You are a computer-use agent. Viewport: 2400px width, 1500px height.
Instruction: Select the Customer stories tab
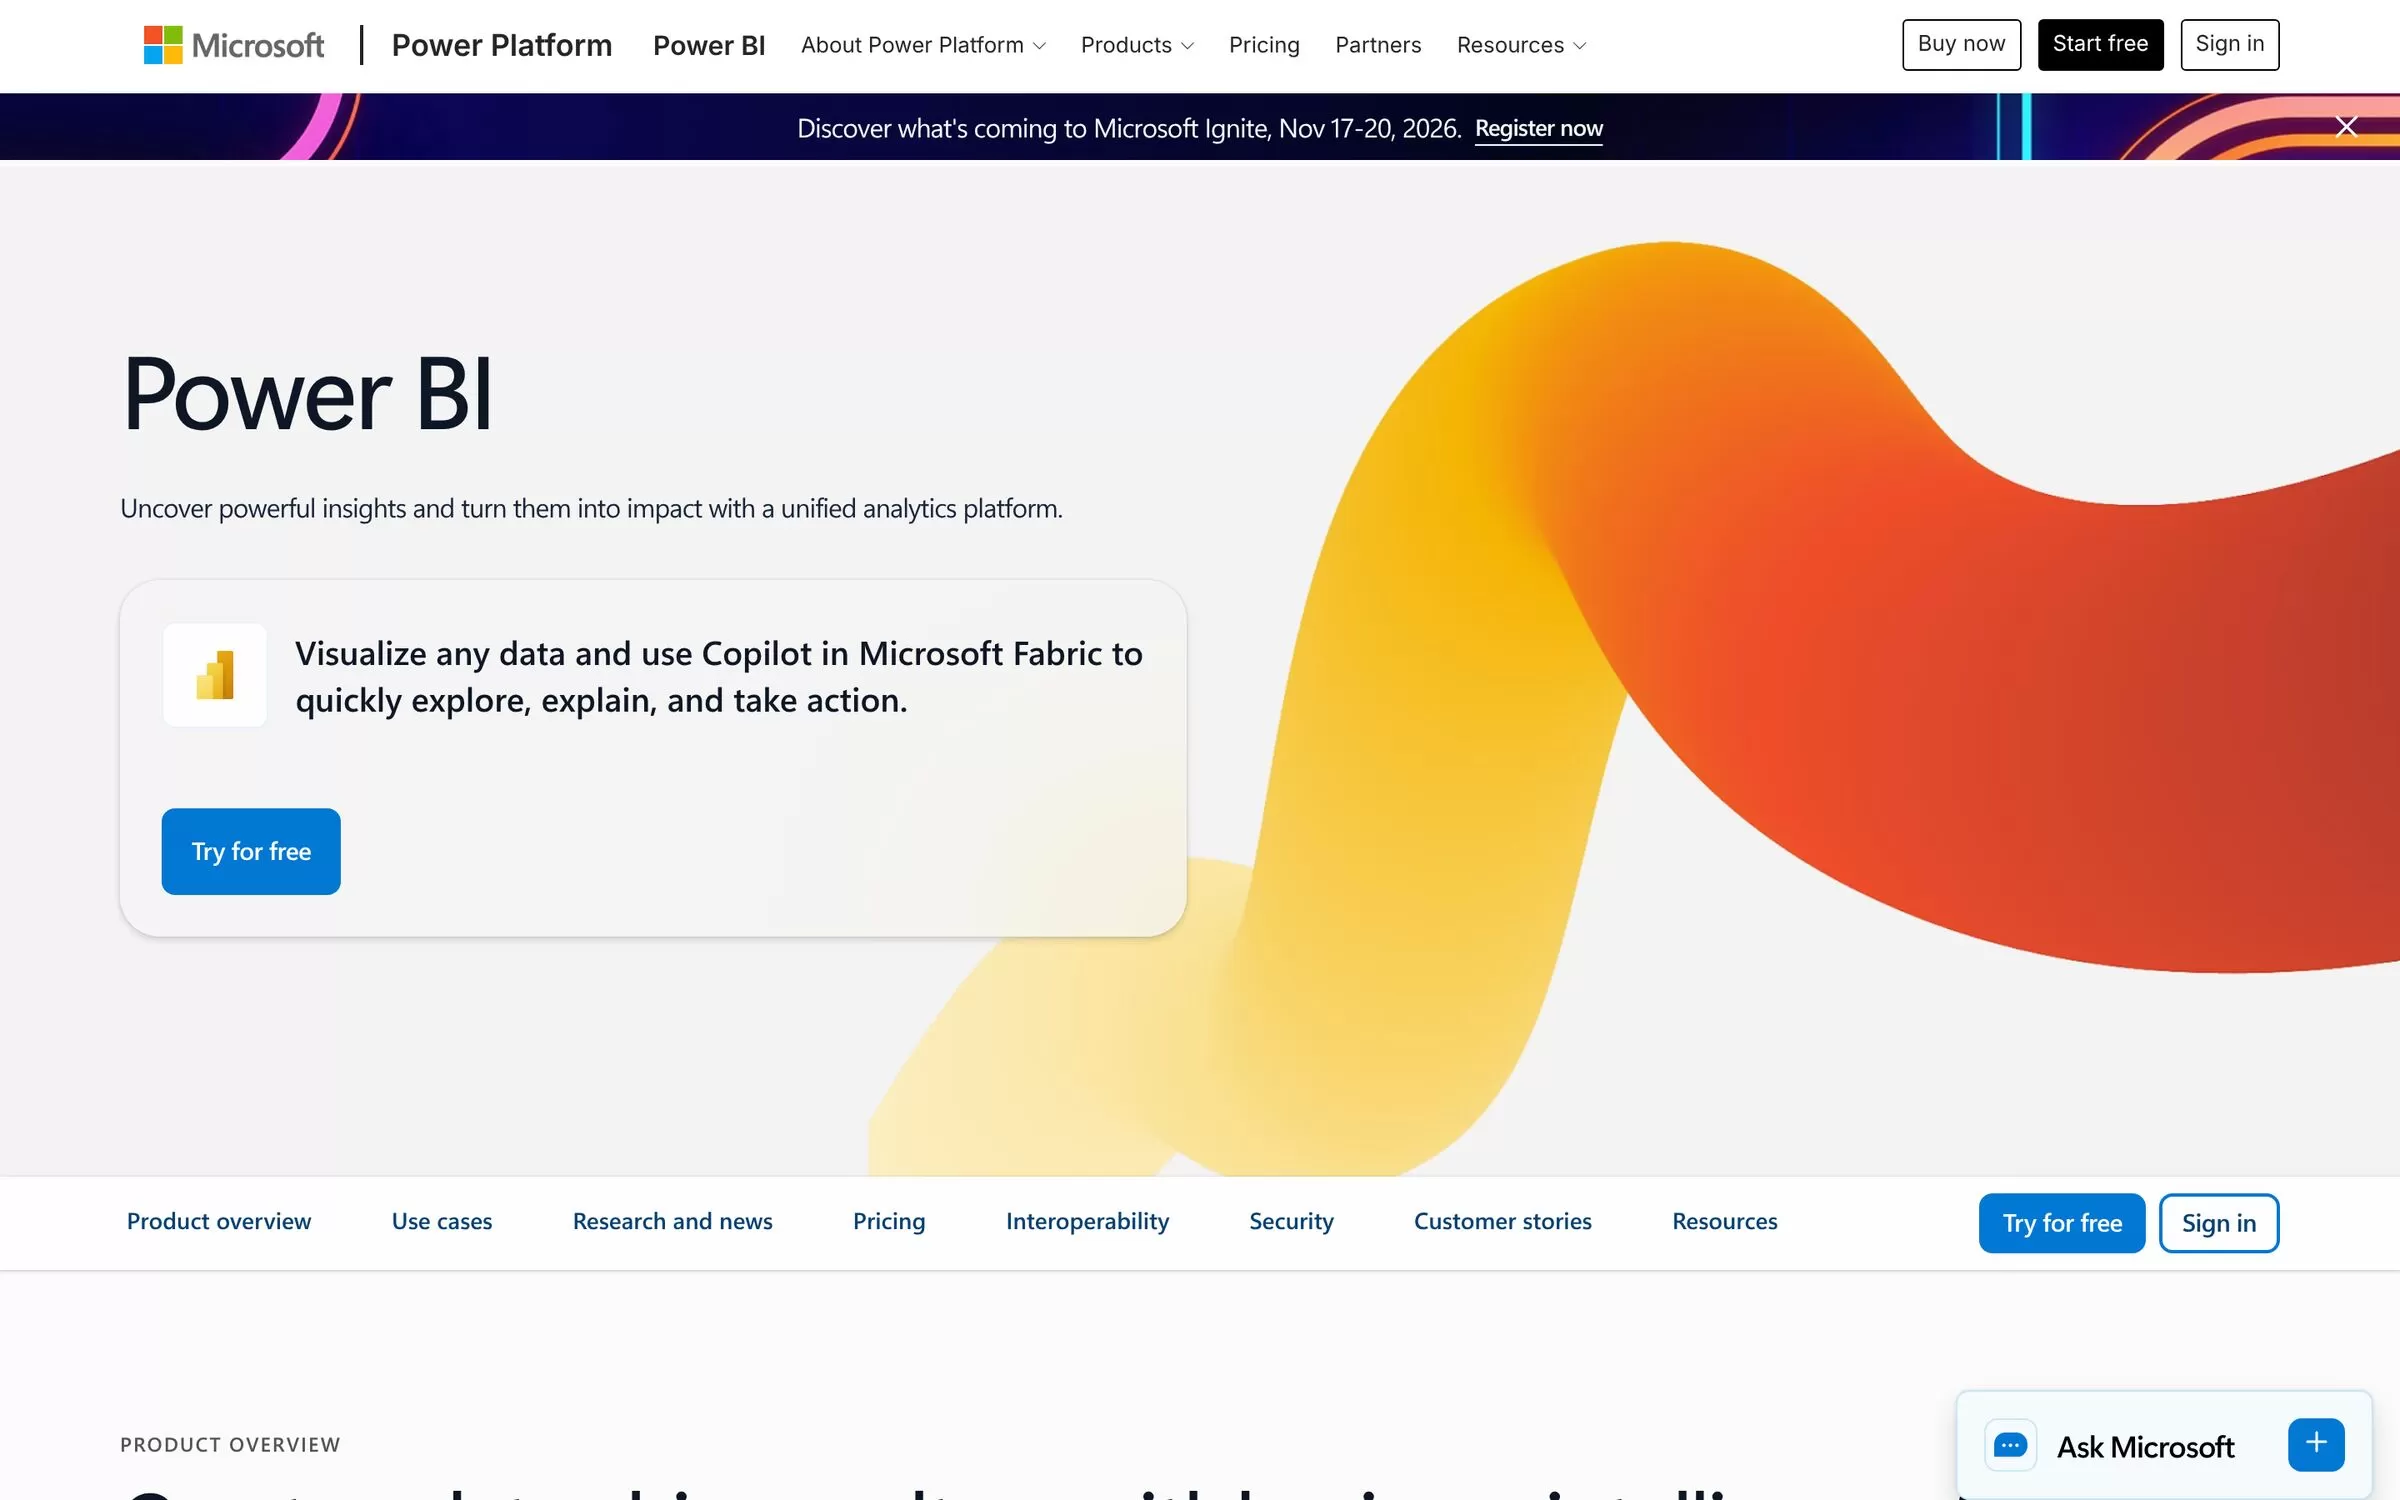click(1502, 1221)
